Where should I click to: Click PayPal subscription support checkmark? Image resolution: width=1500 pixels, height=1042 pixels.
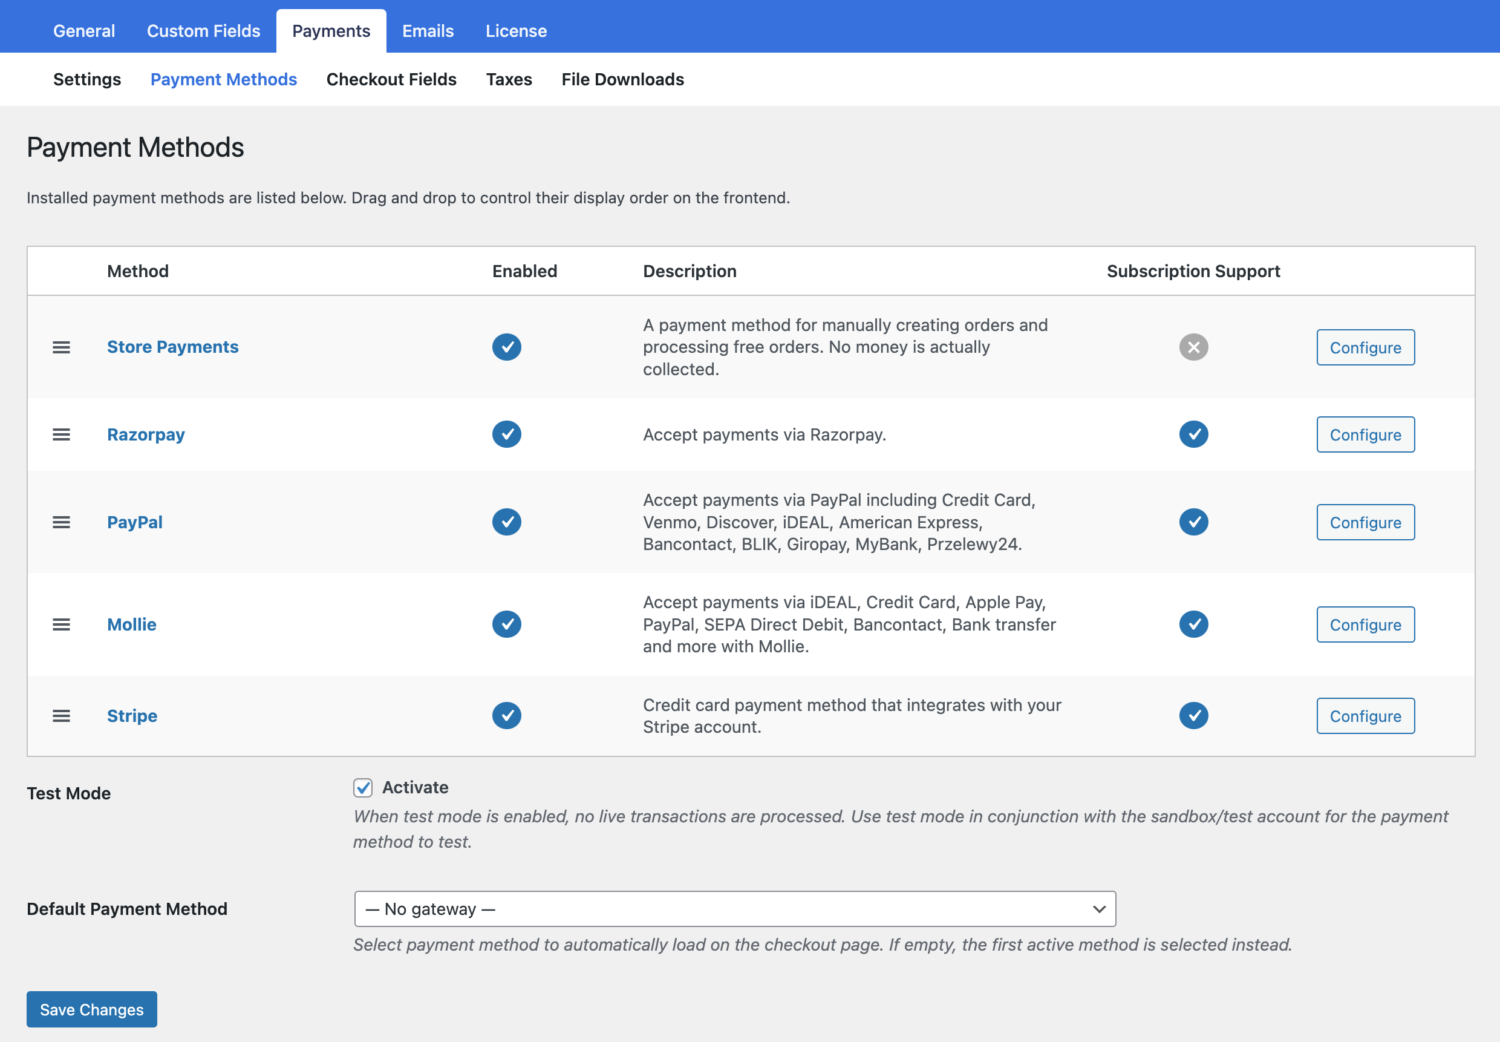coord(1194,522)
